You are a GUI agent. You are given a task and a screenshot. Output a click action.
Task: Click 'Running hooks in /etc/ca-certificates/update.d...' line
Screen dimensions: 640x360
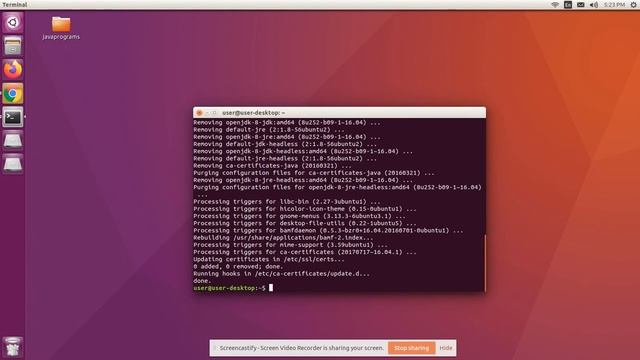coord(282,274)
